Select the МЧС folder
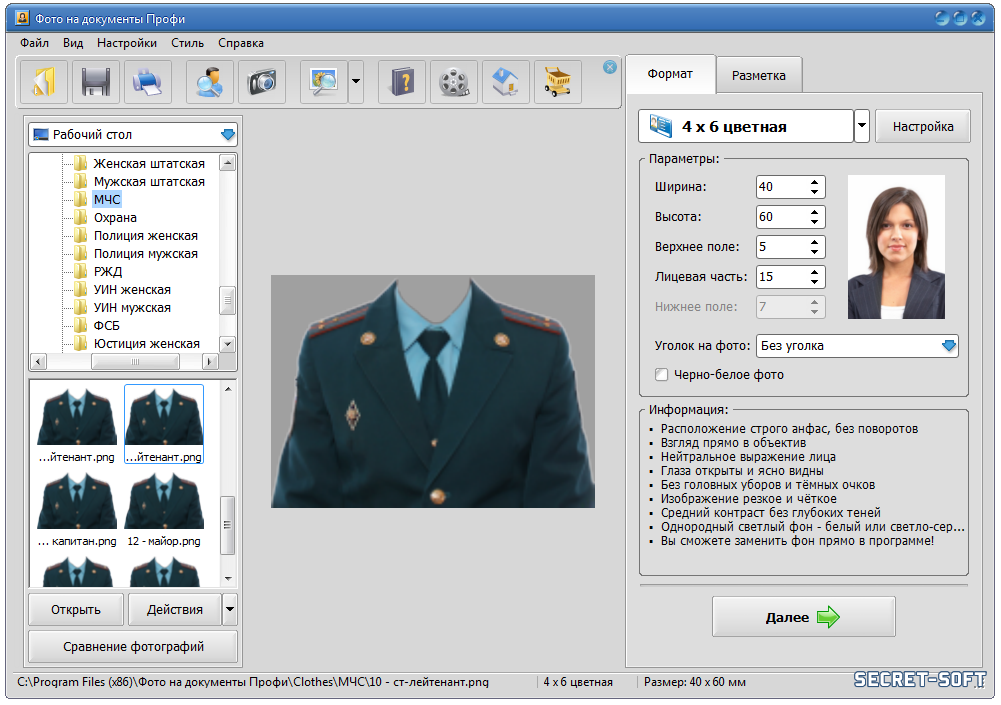 (107, 200)
